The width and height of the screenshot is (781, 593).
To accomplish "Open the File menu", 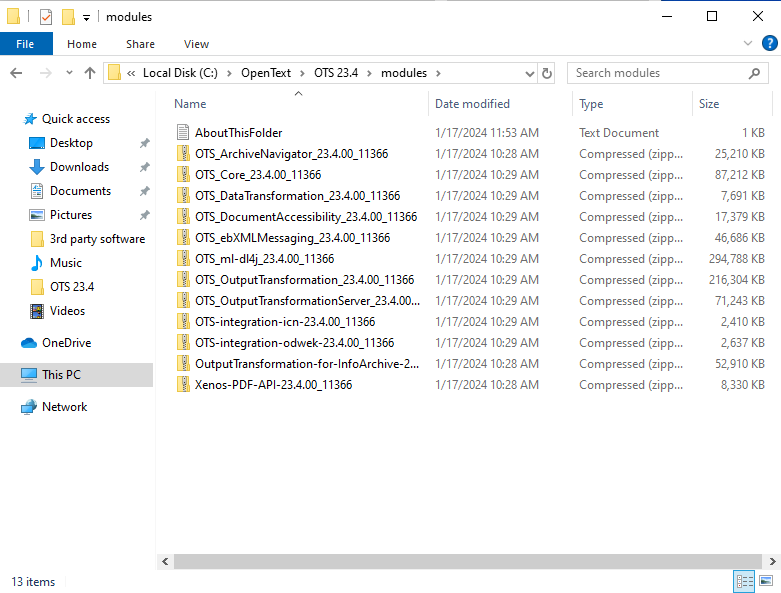I will pos(25,44).
